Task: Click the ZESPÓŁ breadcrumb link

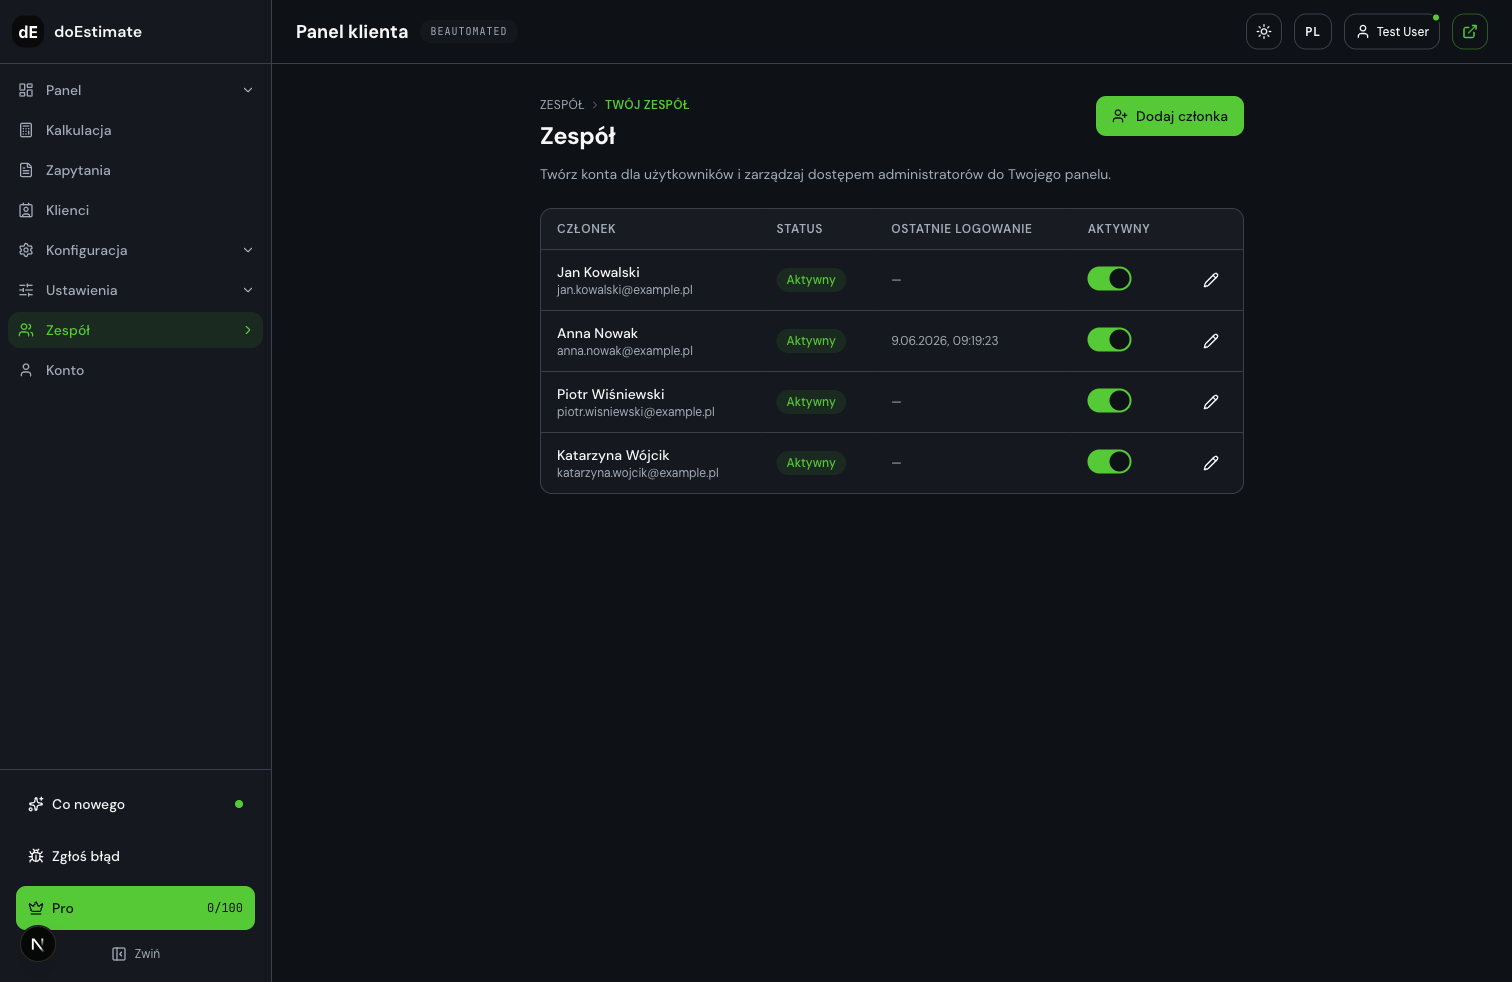Action: click(562, 105)
